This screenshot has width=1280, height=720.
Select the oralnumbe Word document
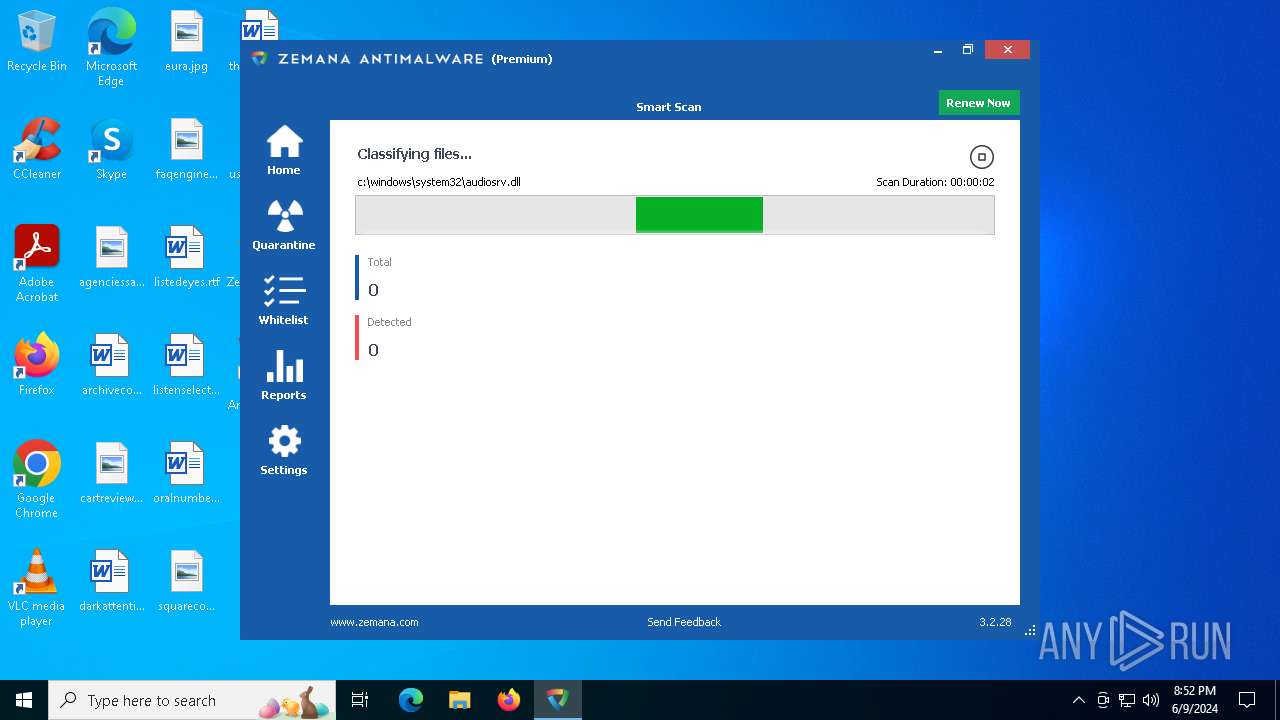[x=187, y=474]
